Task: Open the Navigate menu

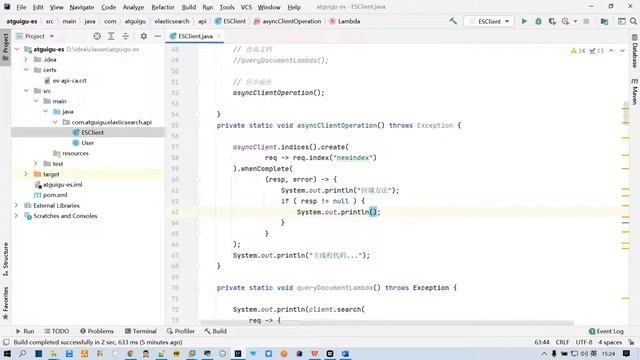Action: pyautogui.click(x=82, y=7)
